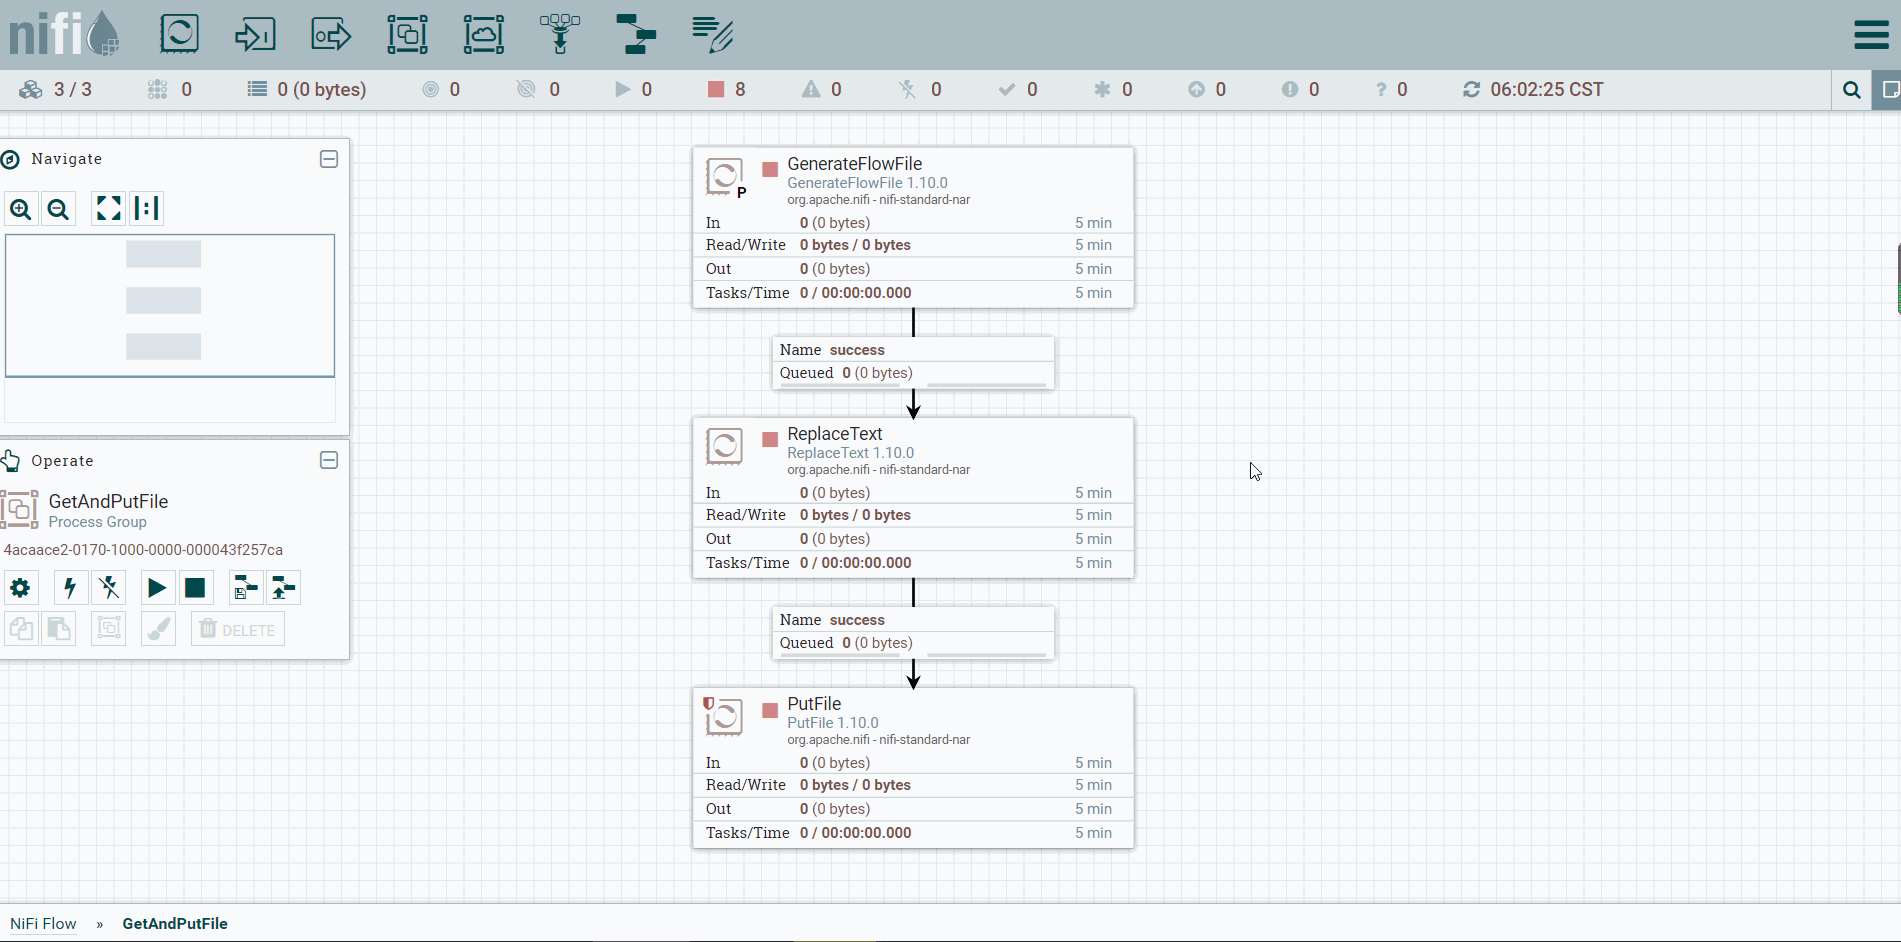Select the birdseye view thumbnail
This screenshot has width=1901, height=942.
click(170, 306)
